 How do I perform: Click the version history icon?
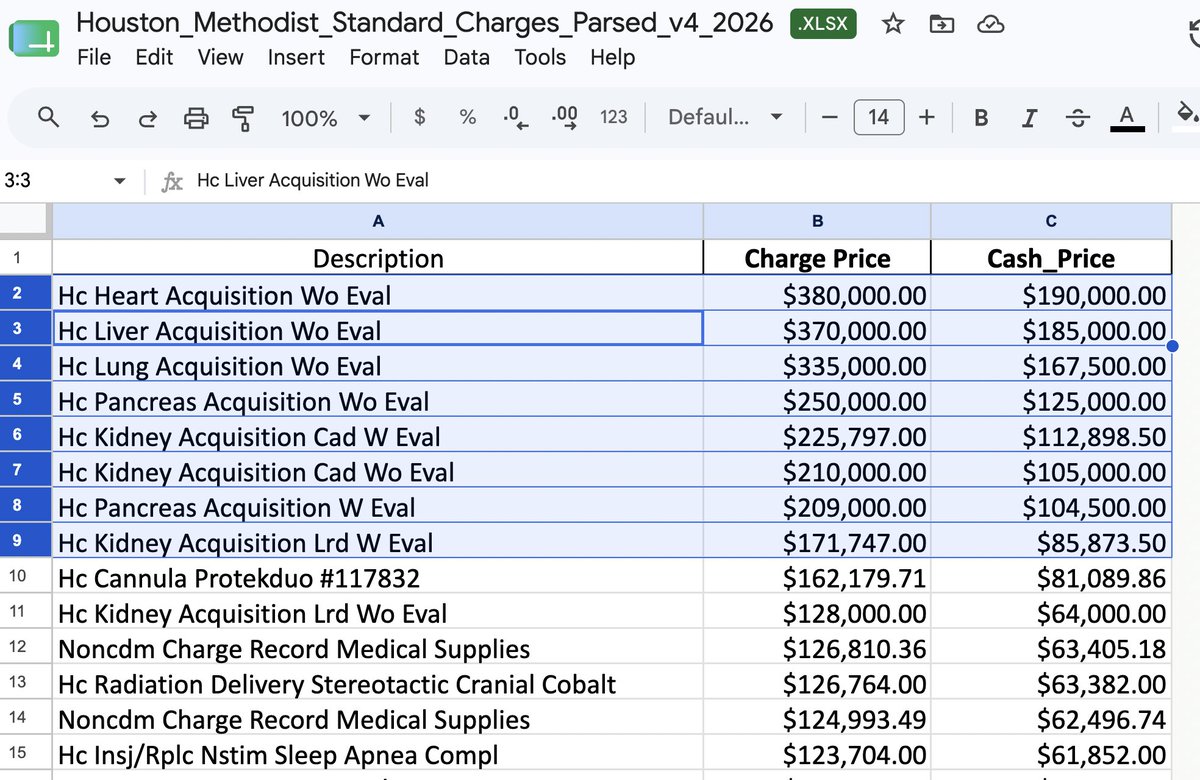(1192, 35)
